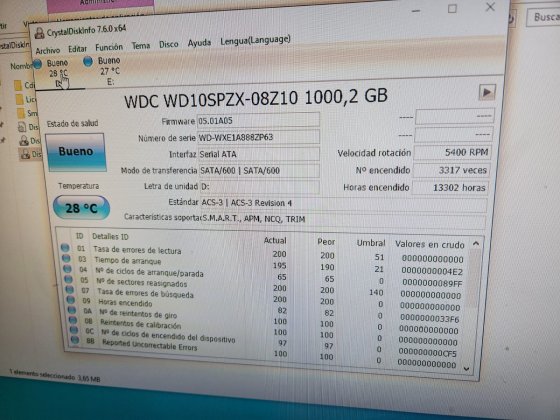Open the Archivo menu
This screenshot has height=420, width=560.
(48, 50)
